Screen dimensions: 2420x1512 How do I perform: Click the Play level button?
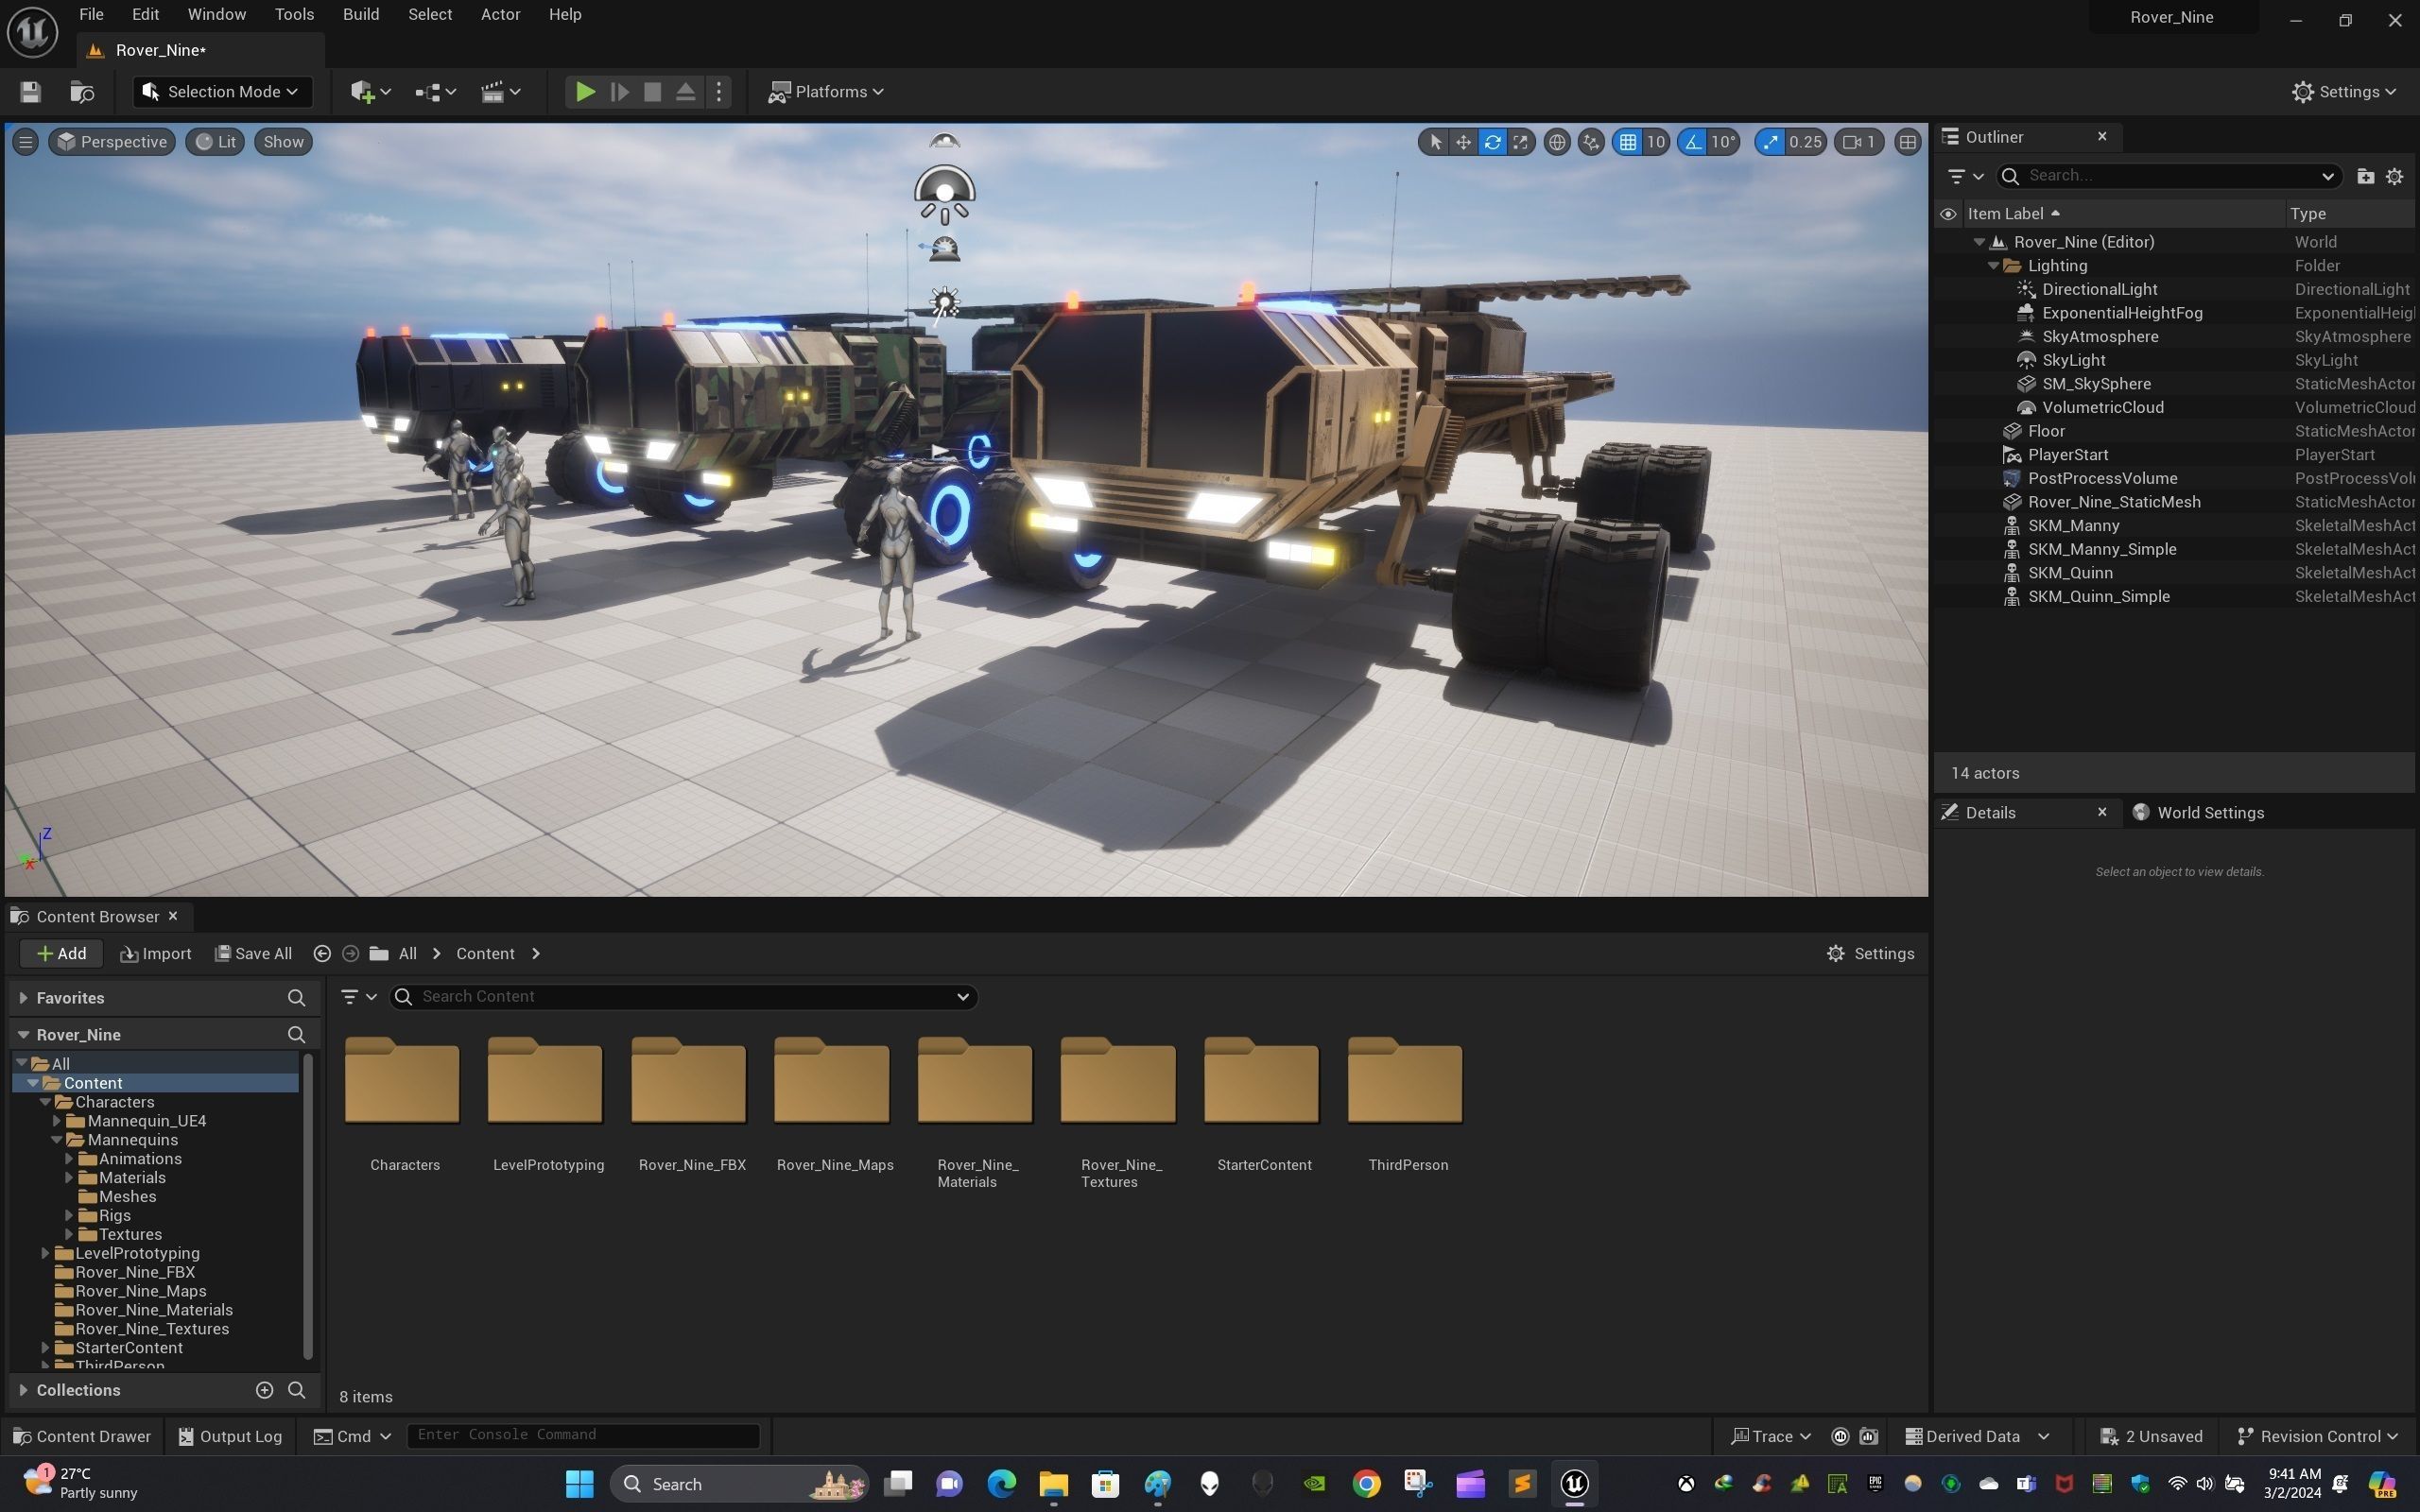585,92
